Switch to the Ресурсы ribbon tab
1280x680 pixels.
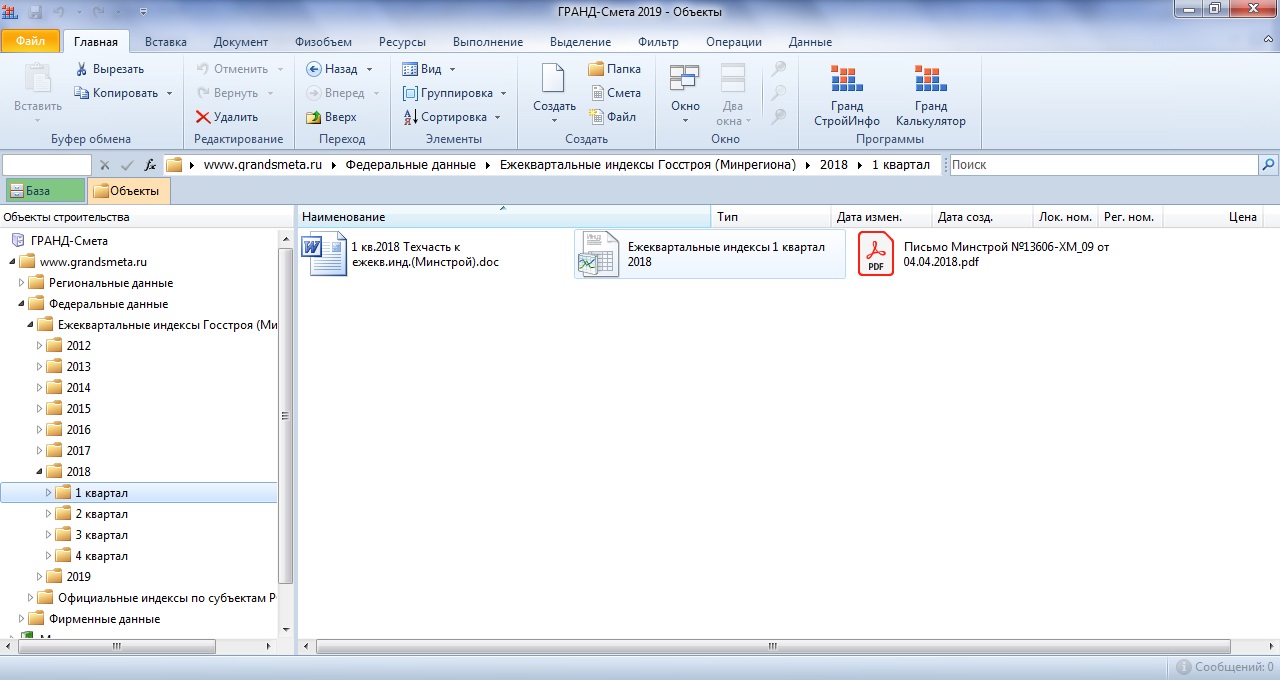[x=402, y=42]
